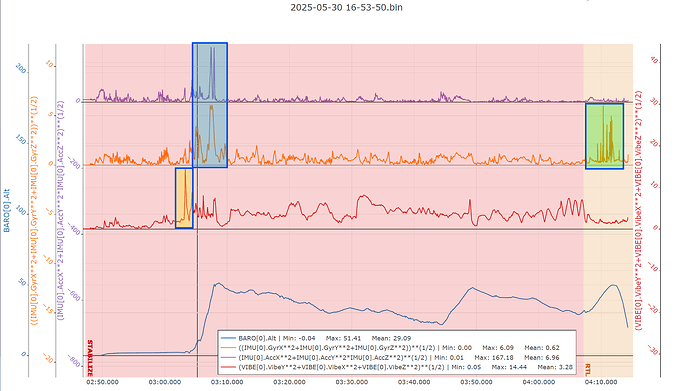Click the 03:30.000 time axis tick

click(x=352, y=382)
